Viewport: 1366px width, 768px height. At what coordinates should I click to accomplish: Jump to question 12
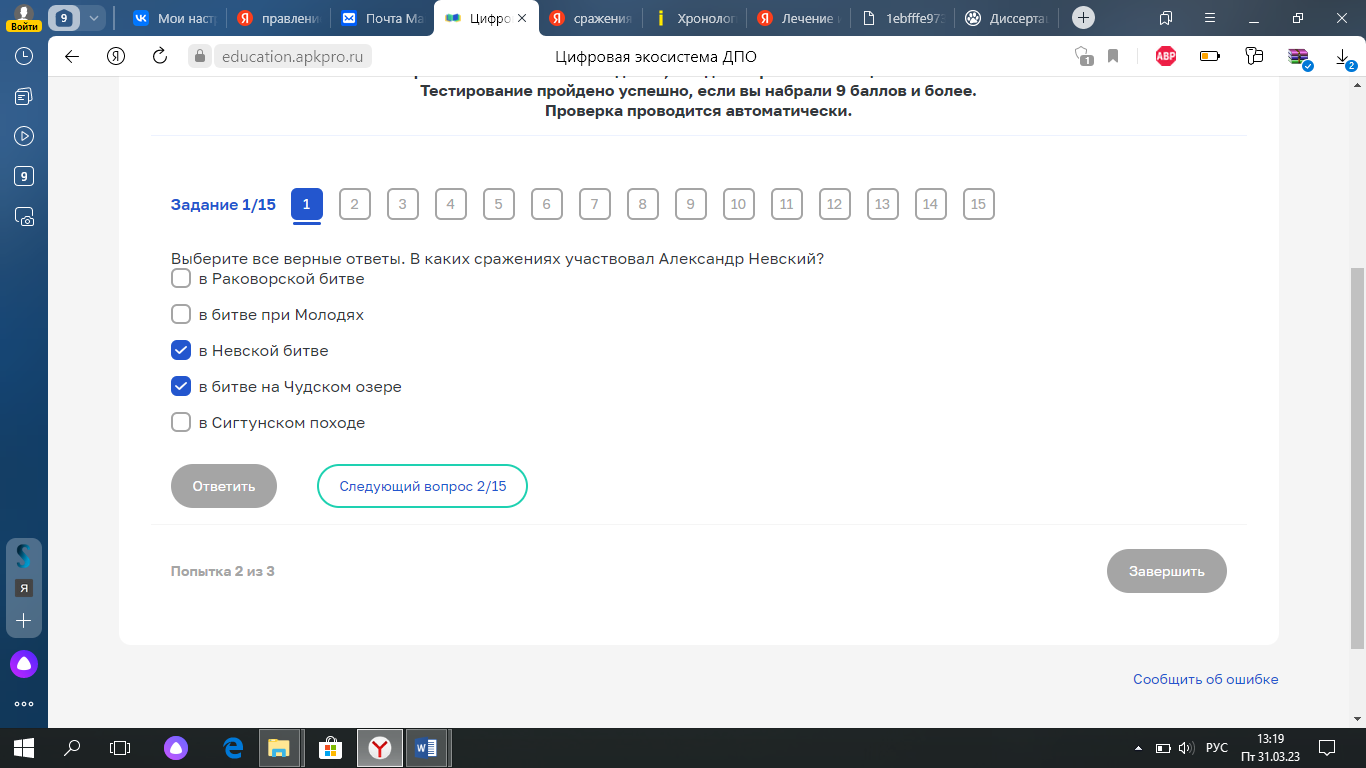pos(834,204)
